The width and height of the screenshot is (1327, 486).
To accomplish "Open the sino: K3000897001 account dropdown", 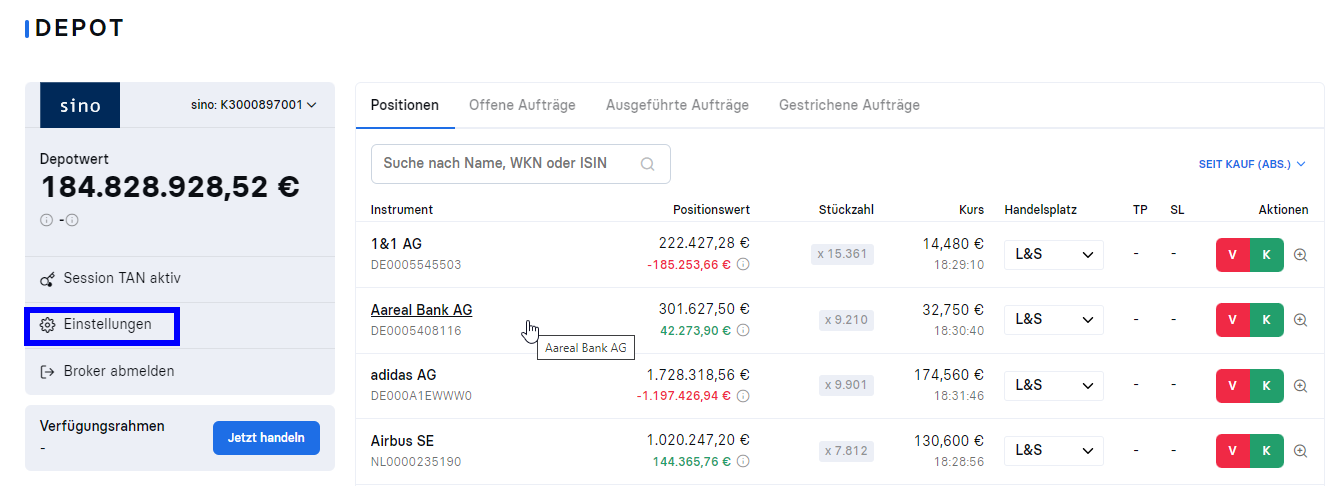I will [x=253, y=105].
